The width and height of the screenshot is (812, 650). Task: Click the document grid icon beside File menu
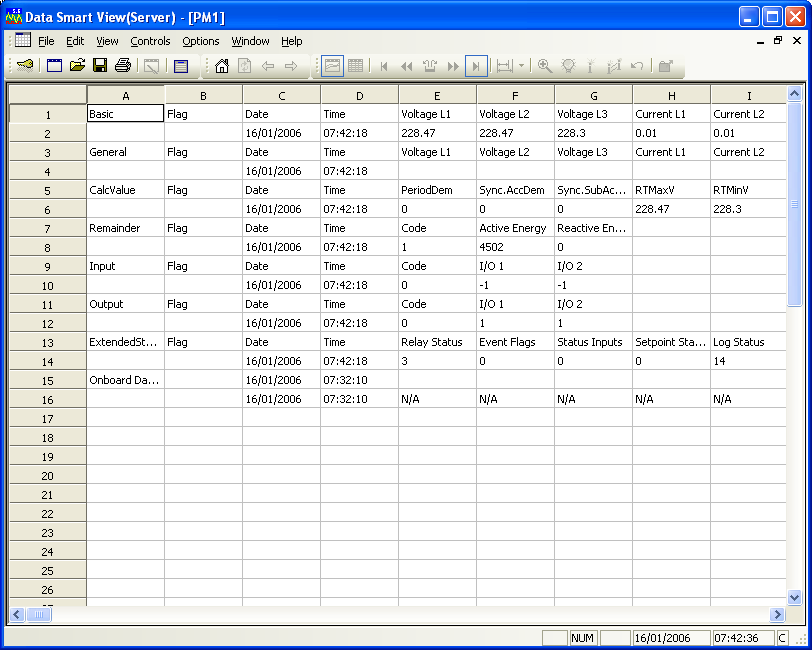click(x=23, y=40)
